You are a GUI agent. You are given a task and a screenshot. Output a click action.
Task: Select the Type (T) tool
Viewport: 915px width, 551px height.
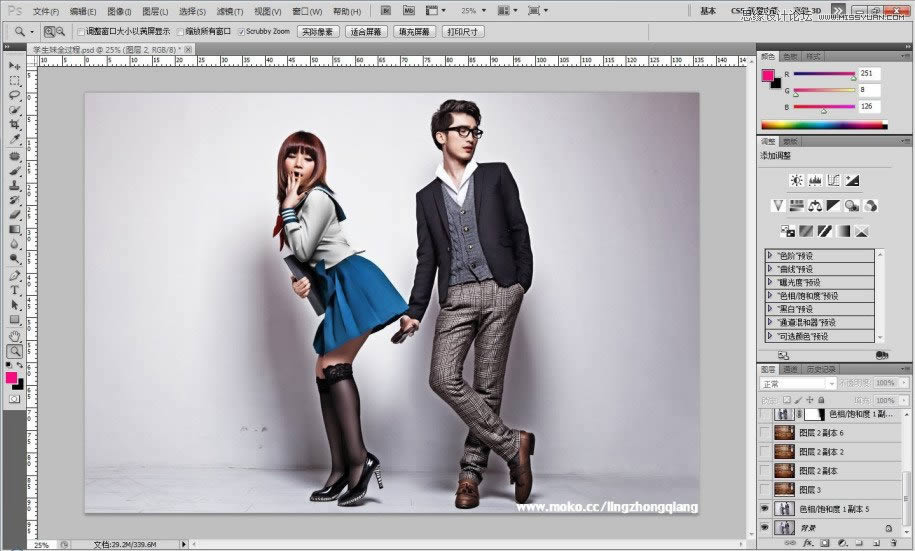[x=15, y=290]
